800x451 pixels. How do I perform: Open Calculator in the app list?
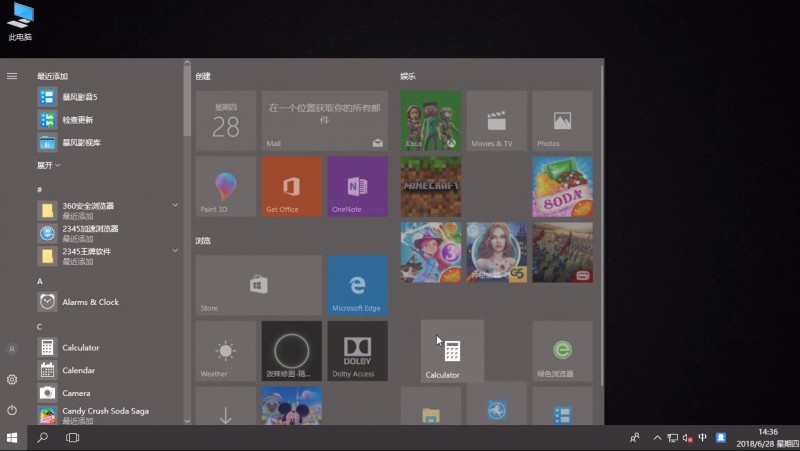tap(108, 347)
